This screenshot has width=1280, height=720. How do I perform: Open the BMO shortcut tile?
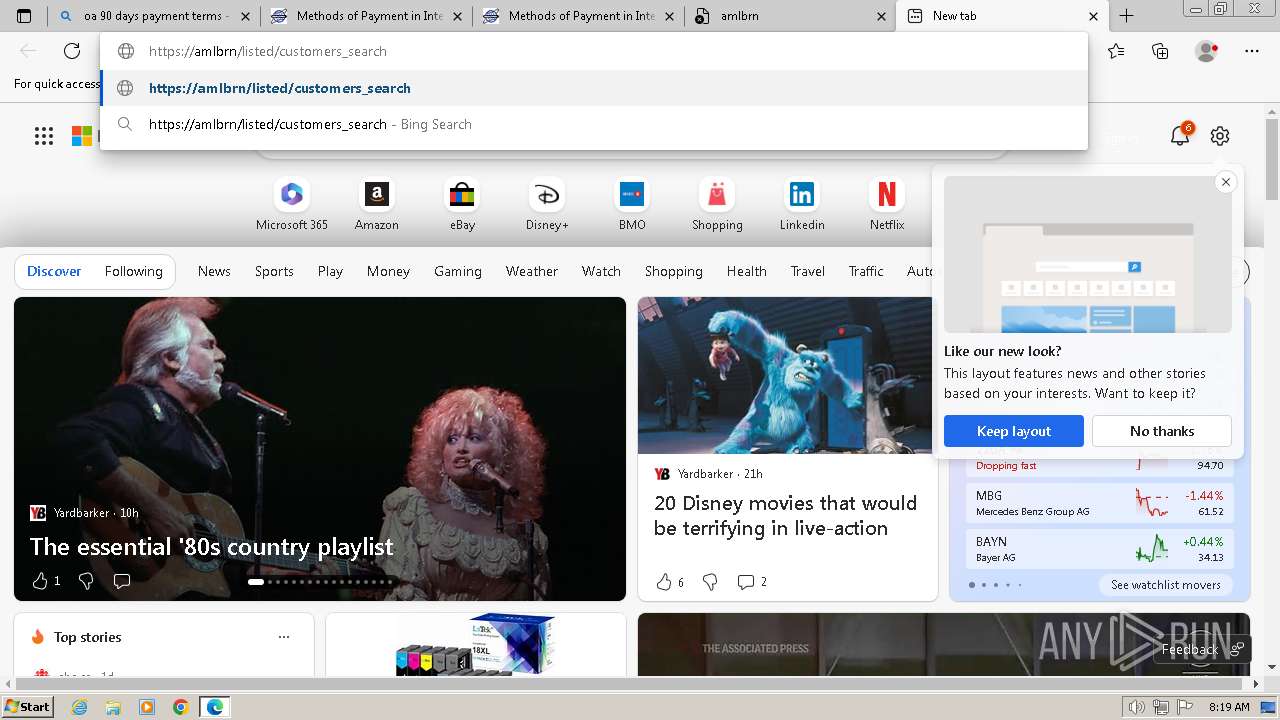click(632, 205)
